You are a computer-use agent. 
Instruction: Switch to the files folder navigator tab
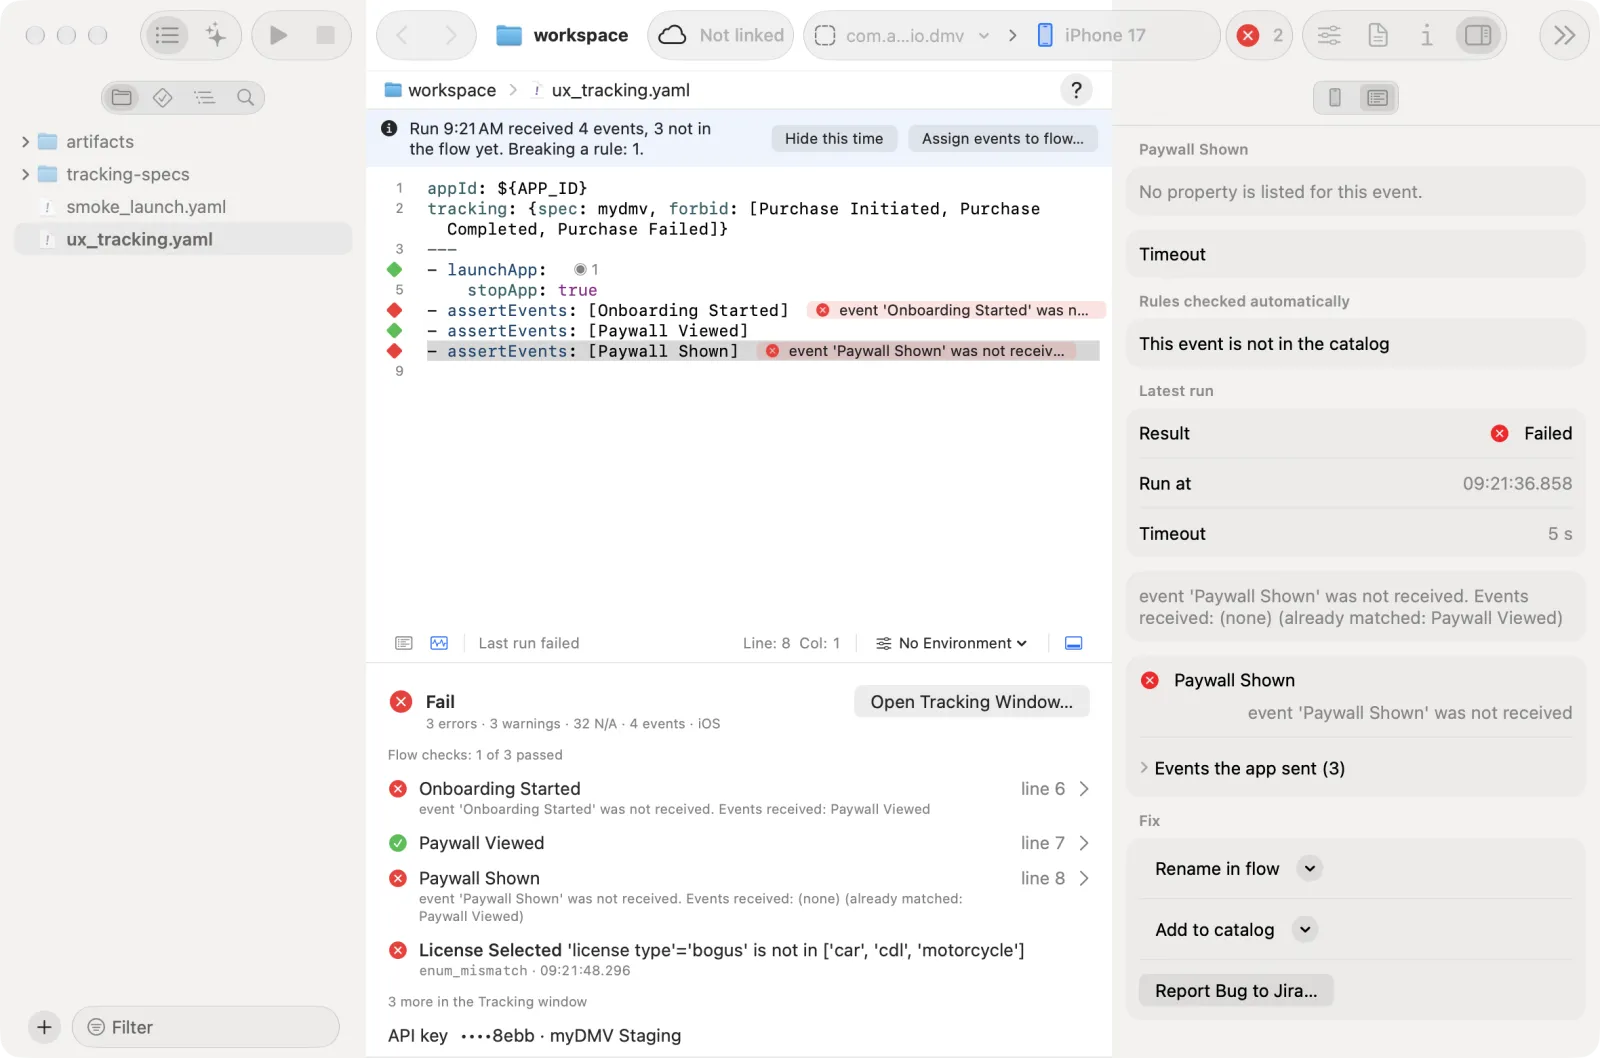point(122,97)
